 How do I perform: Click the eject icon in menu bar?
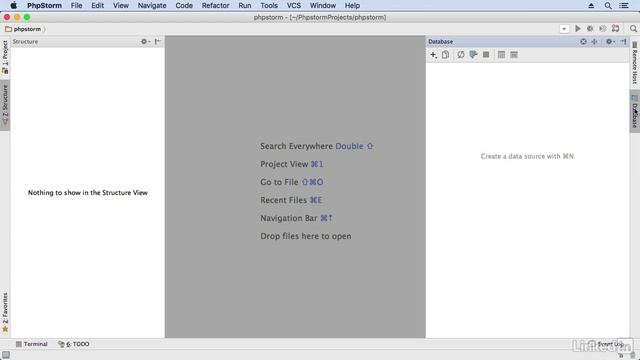pyautogui.click(x=591, y=5)
